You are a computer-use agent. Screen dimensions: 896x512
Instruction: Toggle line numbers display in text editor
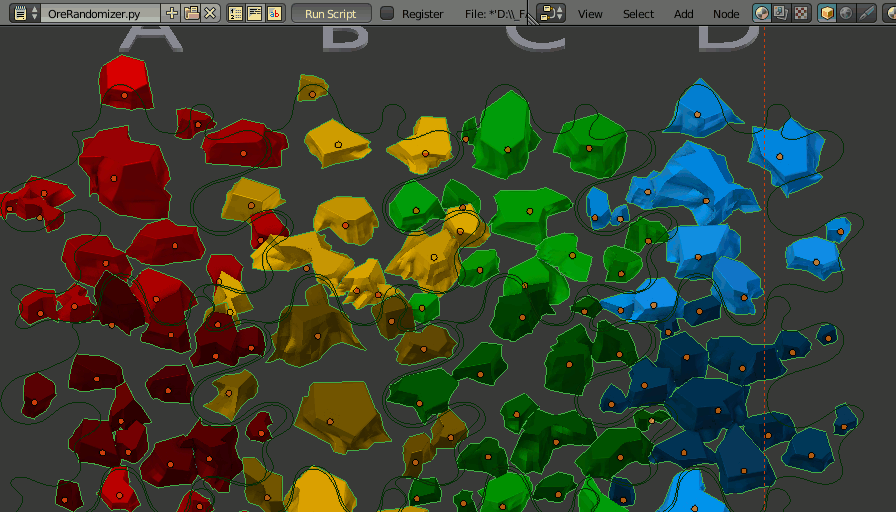click(x=235, y=13)
